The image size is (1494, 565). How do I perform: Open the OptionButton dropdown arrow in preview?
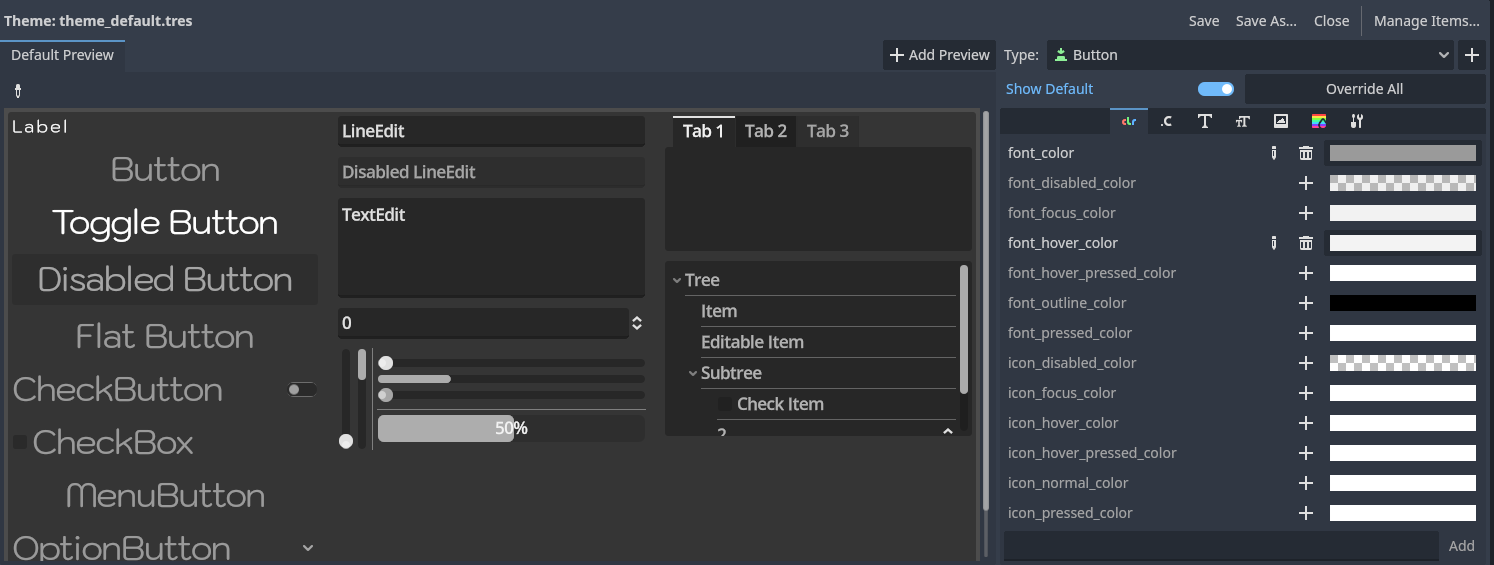coord(308,547)
